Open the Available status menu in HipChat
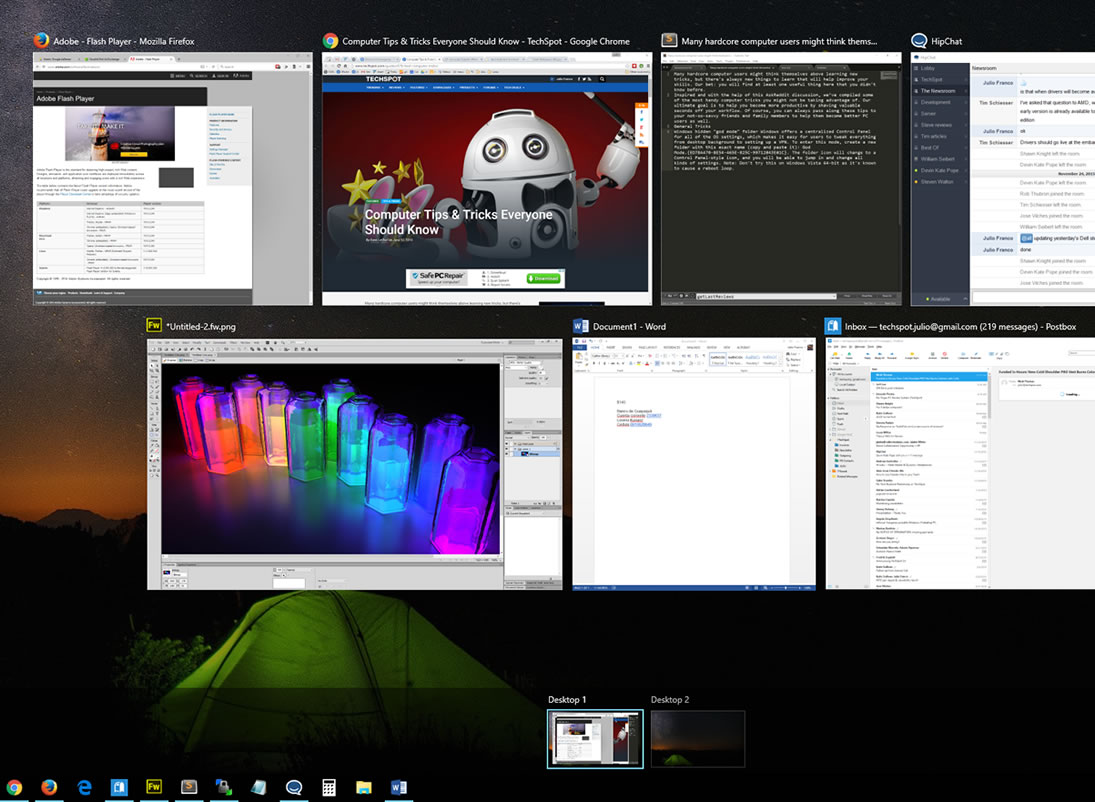Viewport: 1095px width, 802px height. point(940,299)
